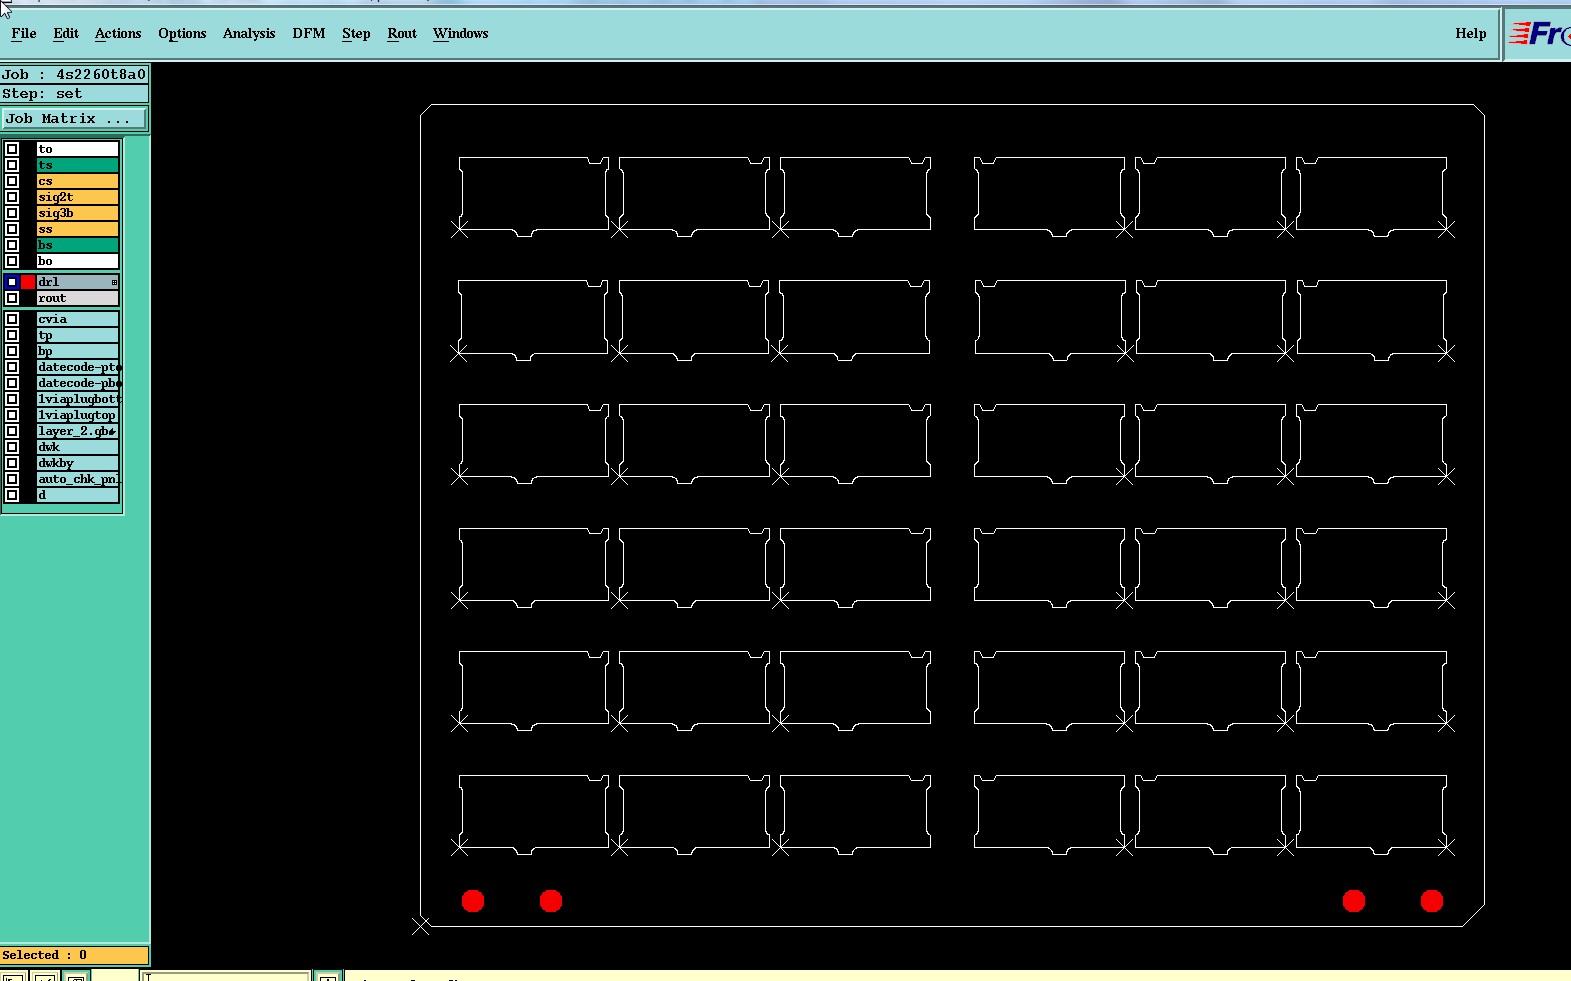Toggle display checkbox for layer 'ts'

coord(12,165)
